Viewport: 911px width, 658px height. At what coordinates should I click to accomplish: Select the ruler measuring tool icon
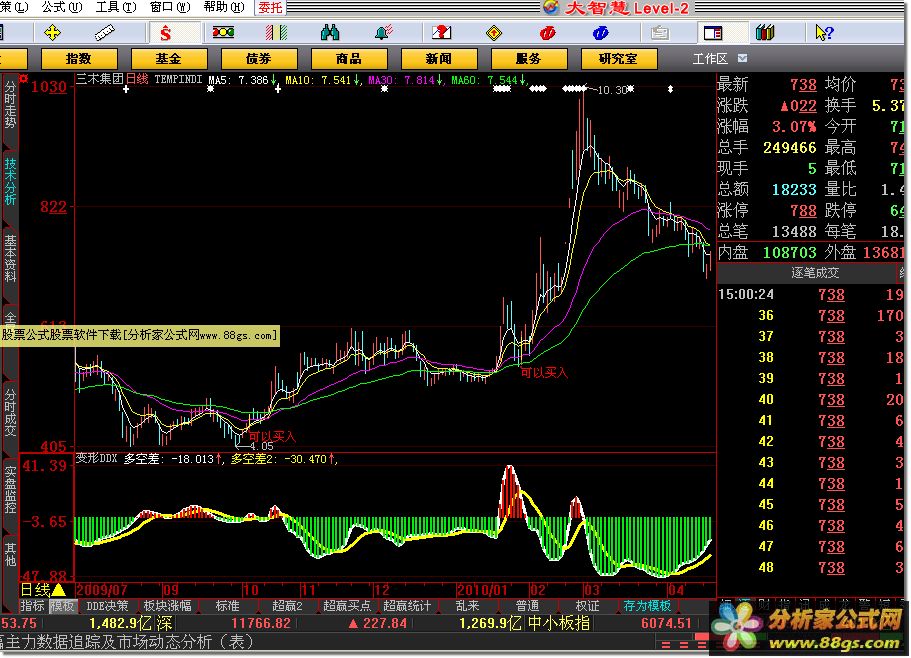[105, 33]
